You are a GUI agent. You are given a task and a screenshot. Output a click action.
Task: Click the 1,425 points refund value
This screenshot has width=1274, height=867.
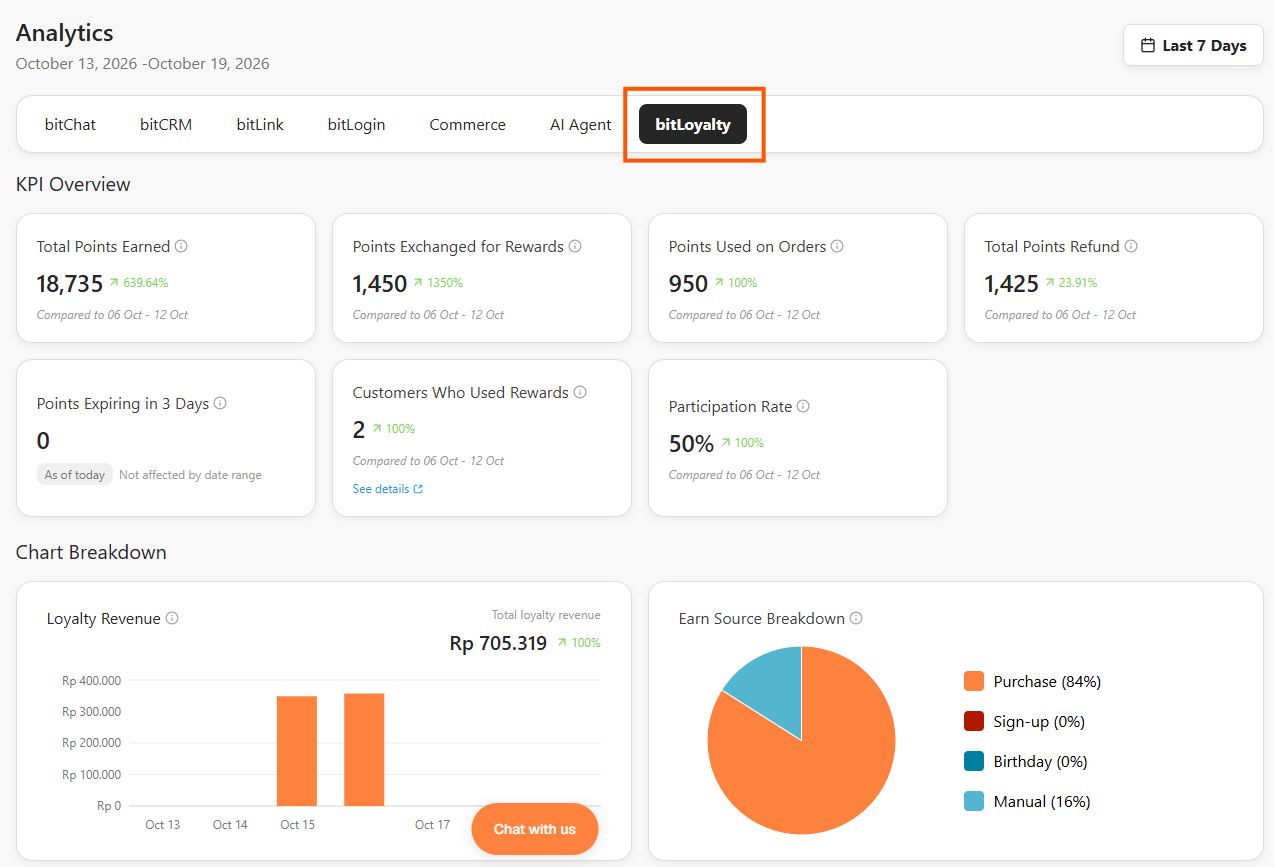[x=1012, y=284]
